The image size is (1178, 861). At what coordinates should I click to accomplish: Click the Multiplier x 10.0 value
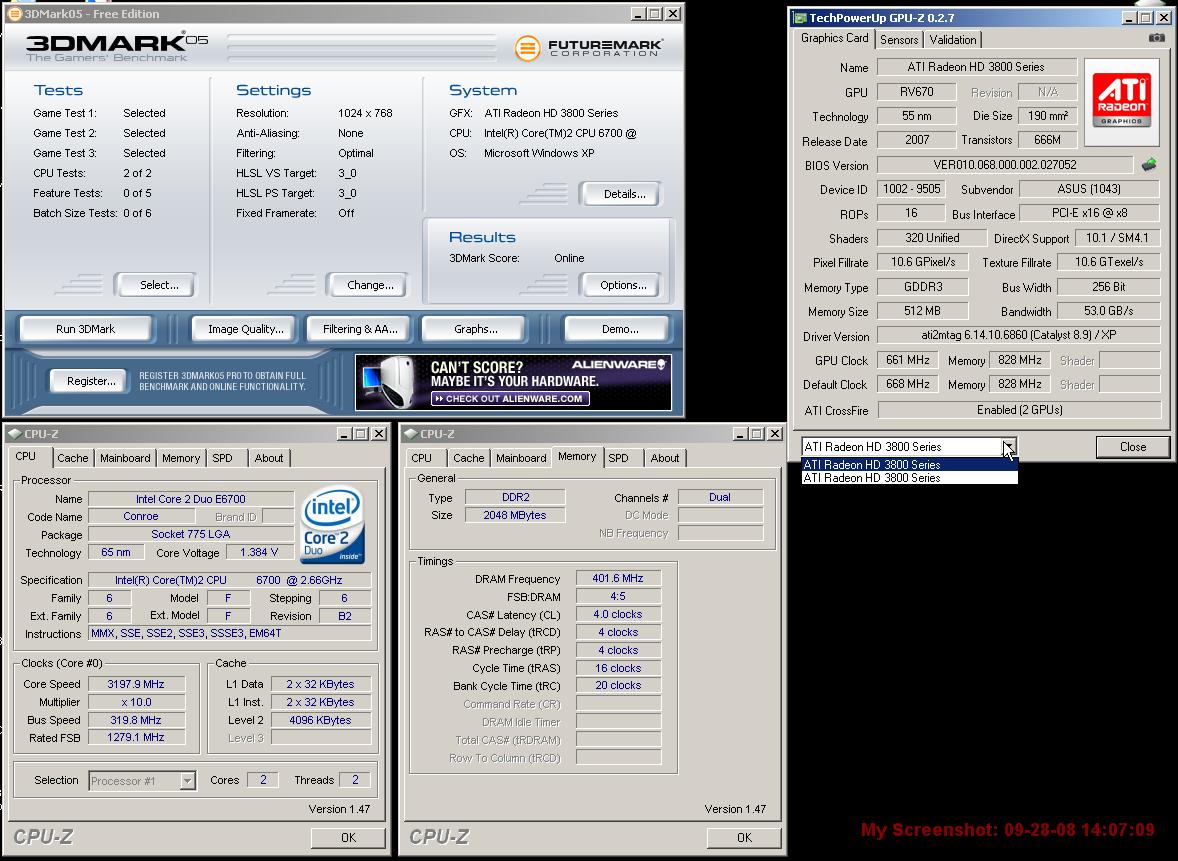136,702
